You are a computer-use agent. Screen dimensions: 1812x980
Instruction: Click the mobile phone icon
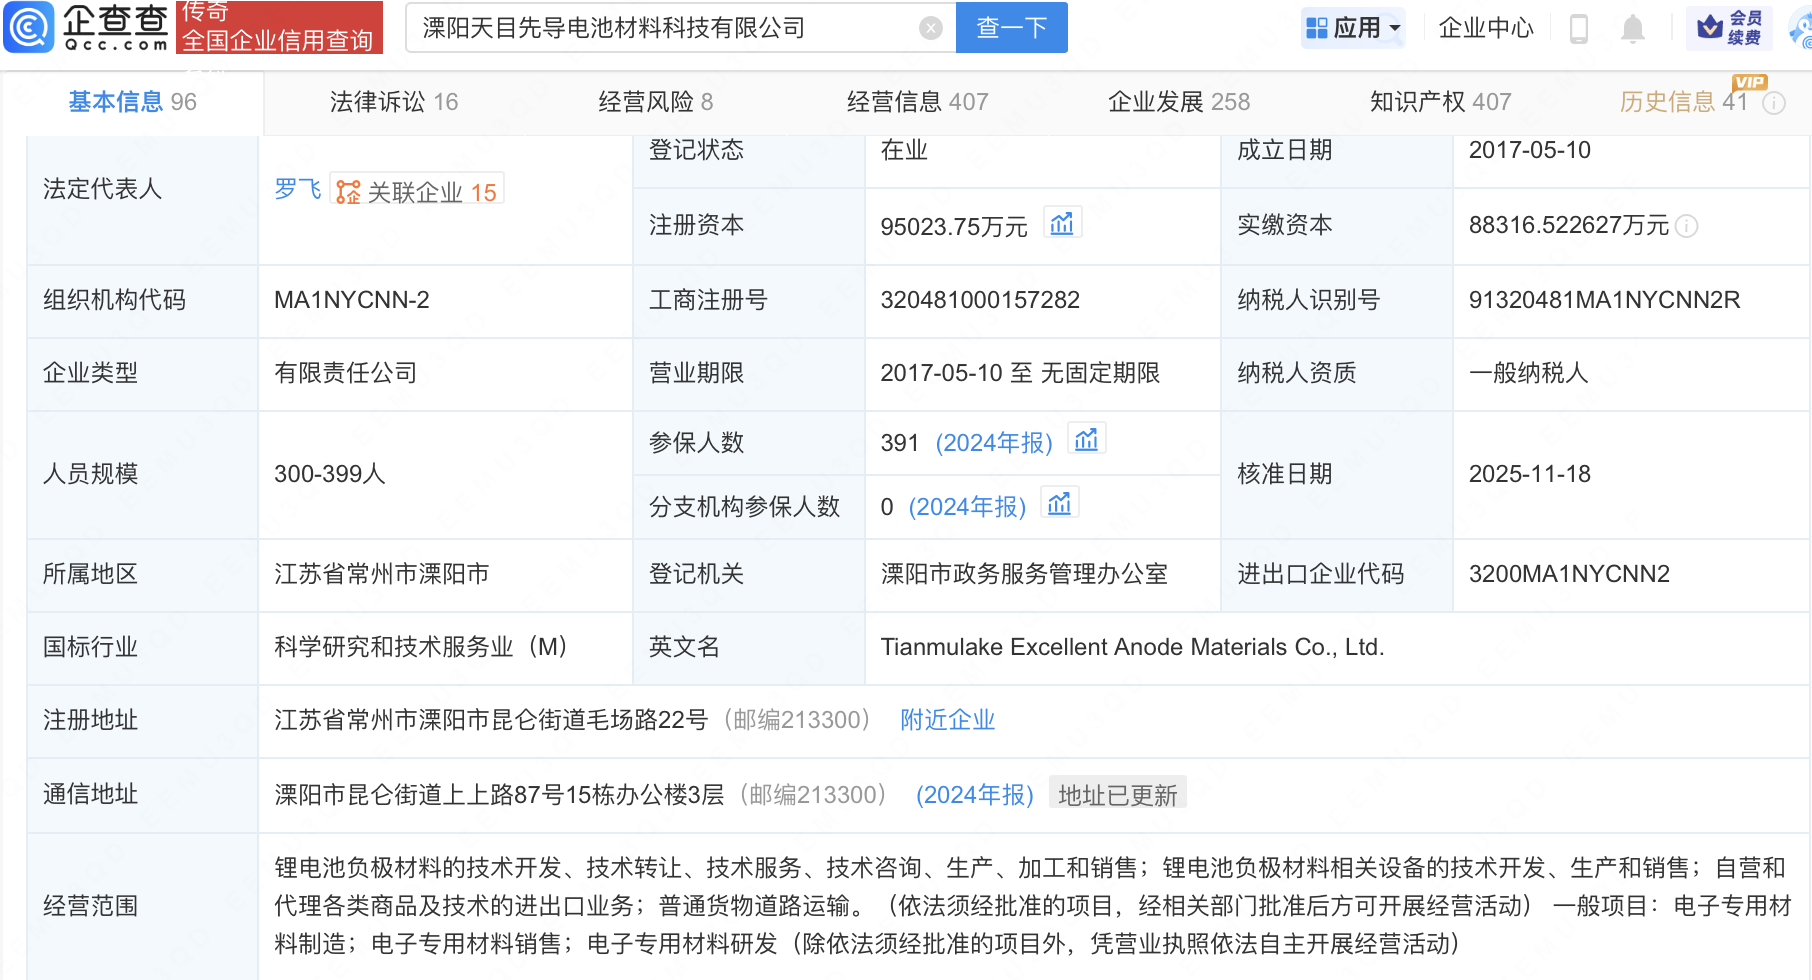pos(1579,29)
